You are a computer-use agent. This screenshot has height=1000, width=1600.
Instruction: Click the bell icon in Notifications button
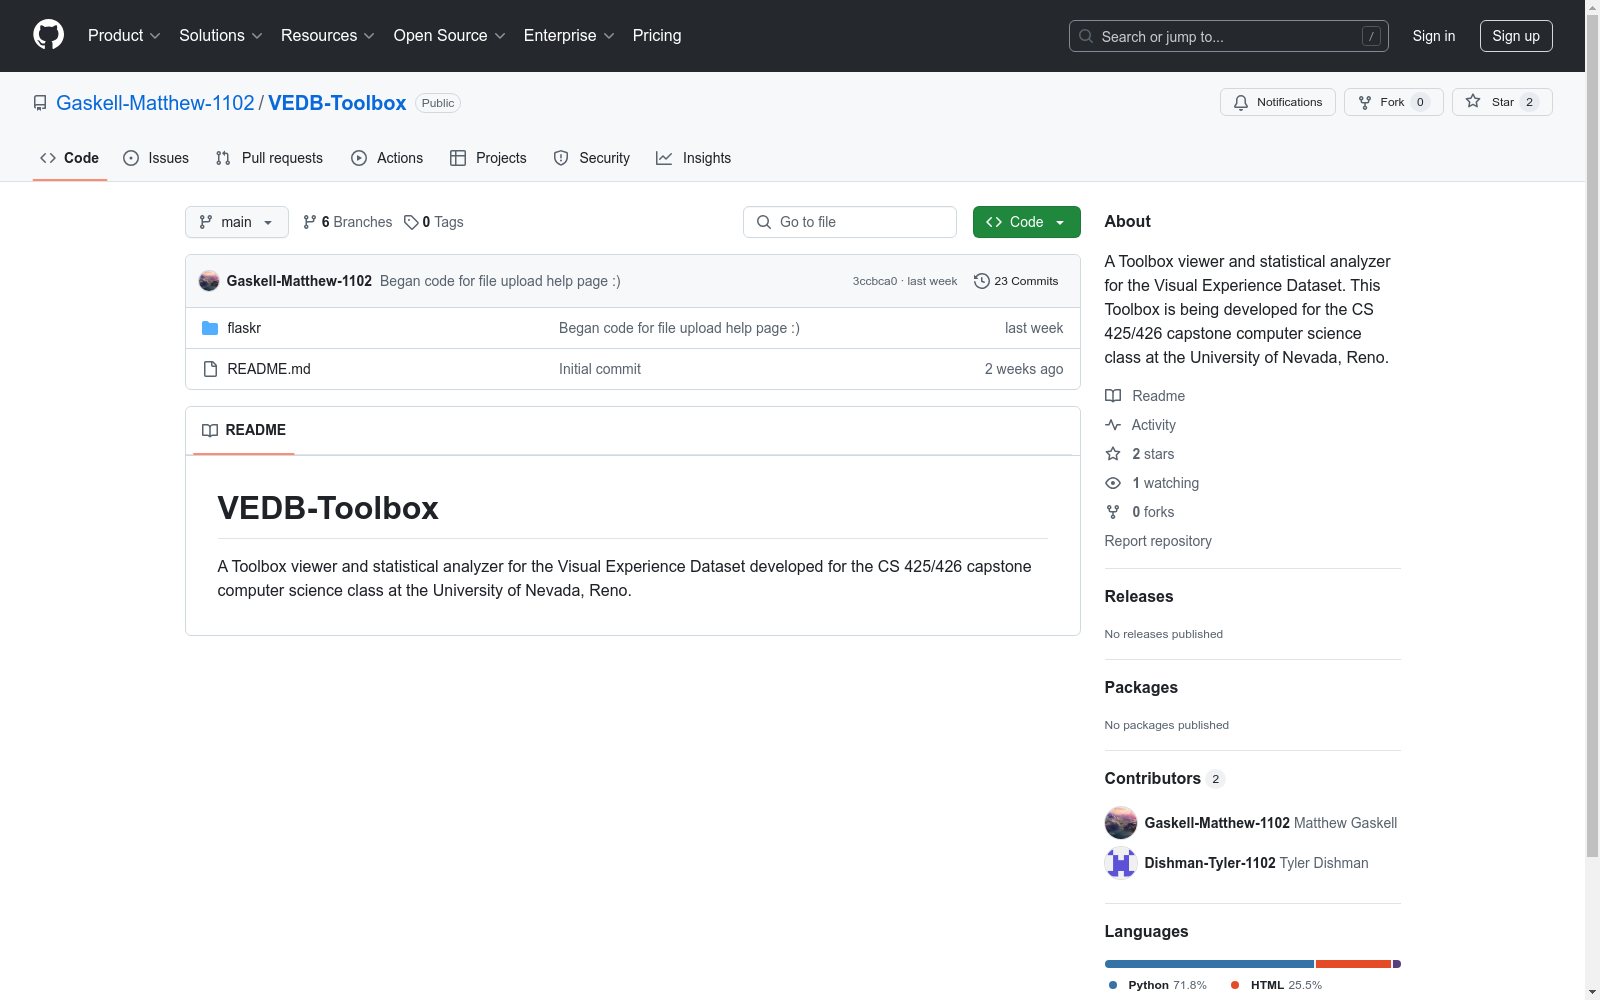click(x=1241, y=102)
